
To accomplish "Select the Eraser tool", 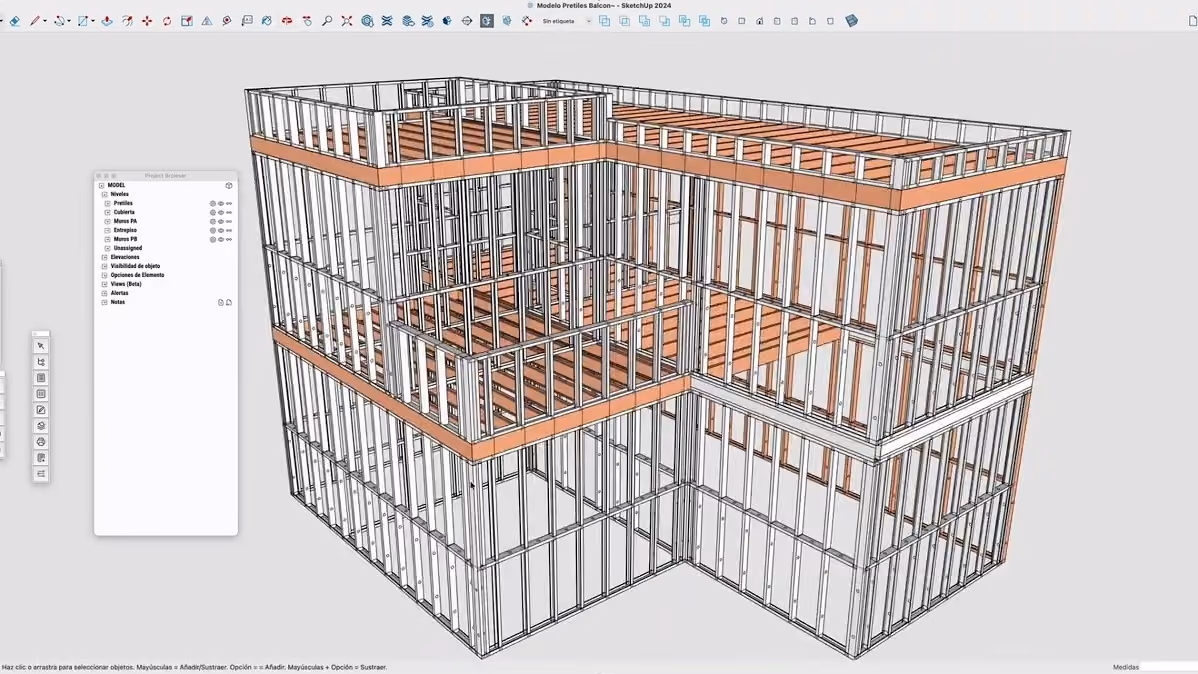I will (15, 21).
